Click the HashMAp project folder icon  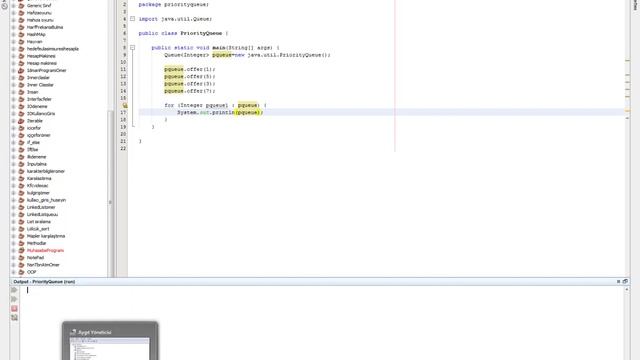(21, 34)
